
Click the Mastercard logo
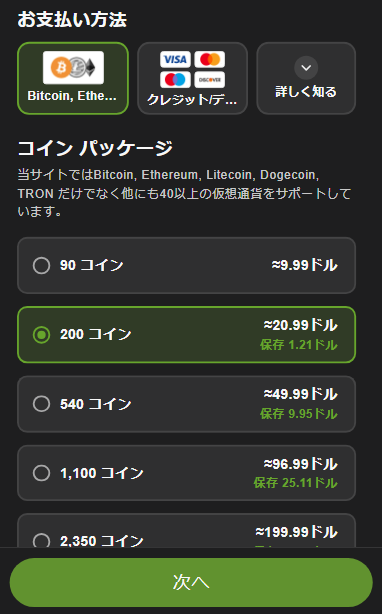pos(210,60)
